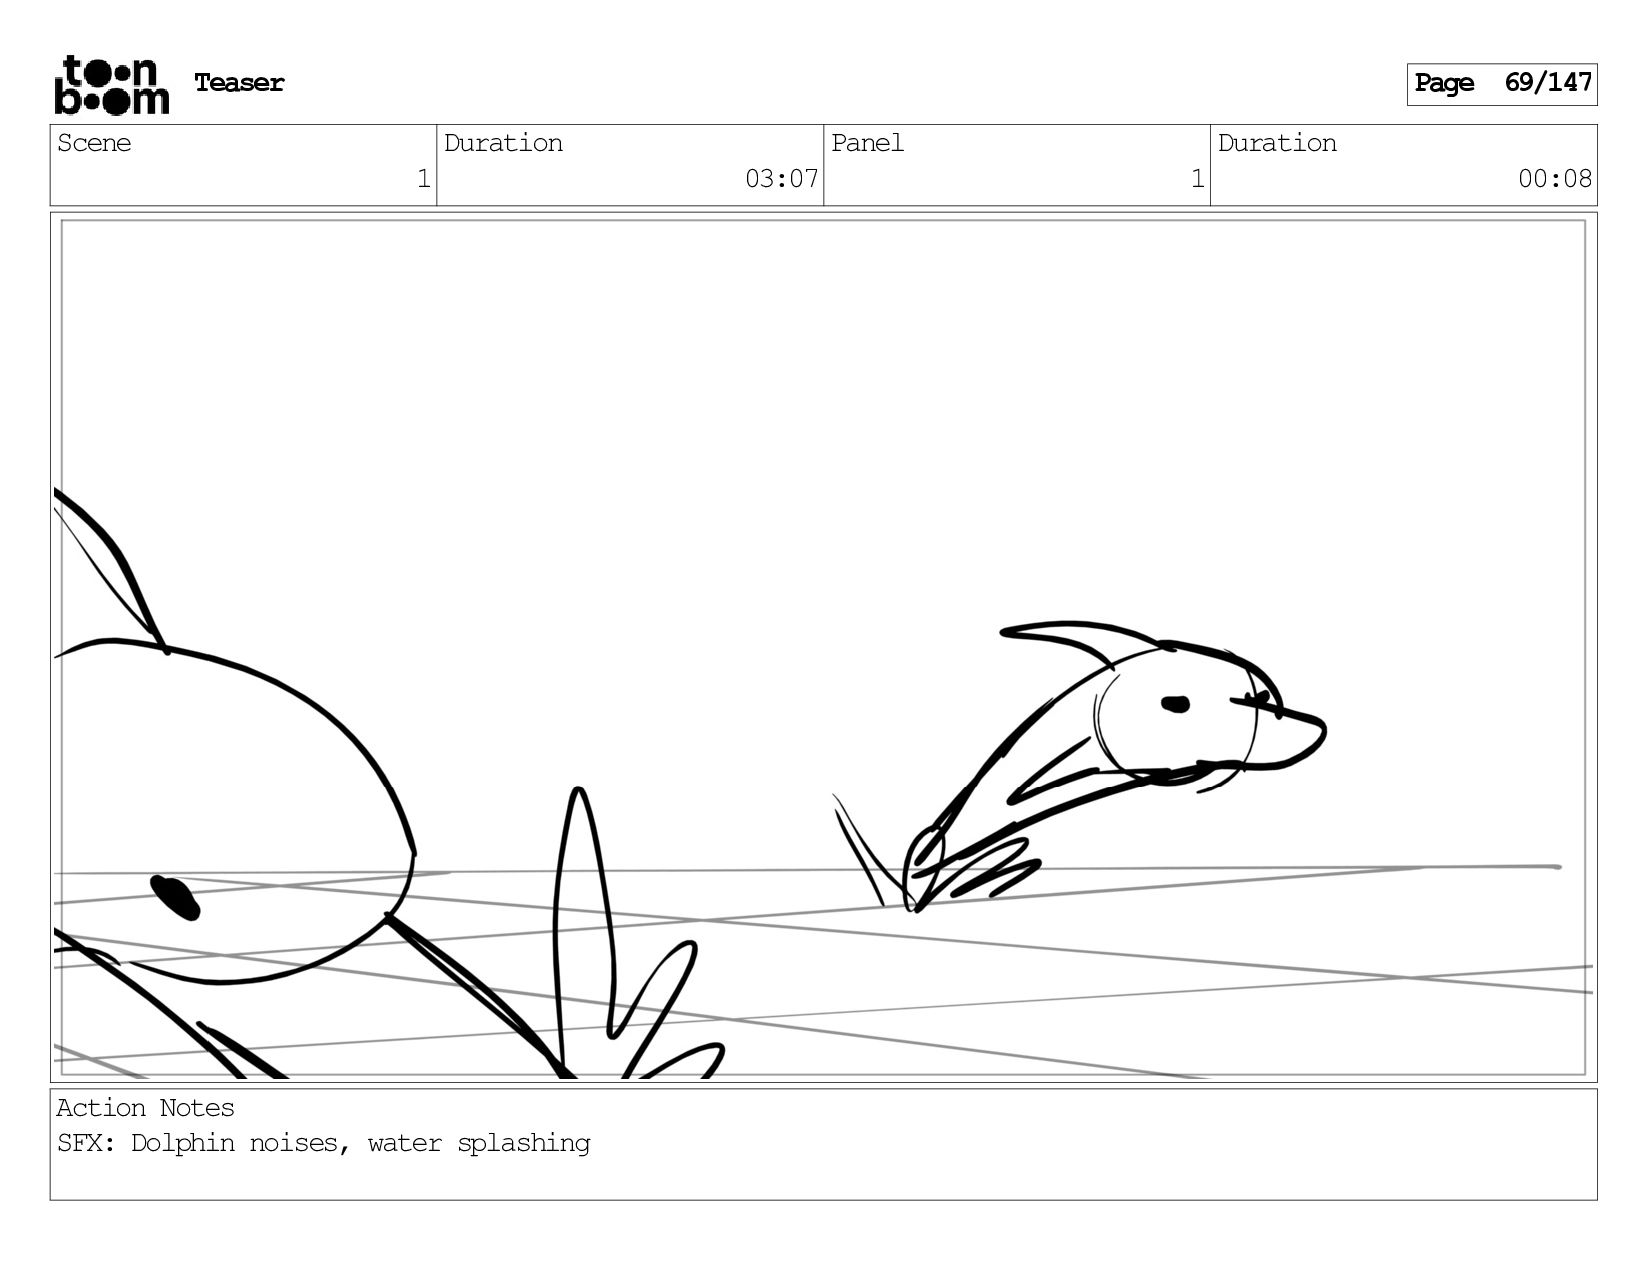Click the 'Scene' label
The height and width of the screenshot is (1275, 1650).
(94, 143)
